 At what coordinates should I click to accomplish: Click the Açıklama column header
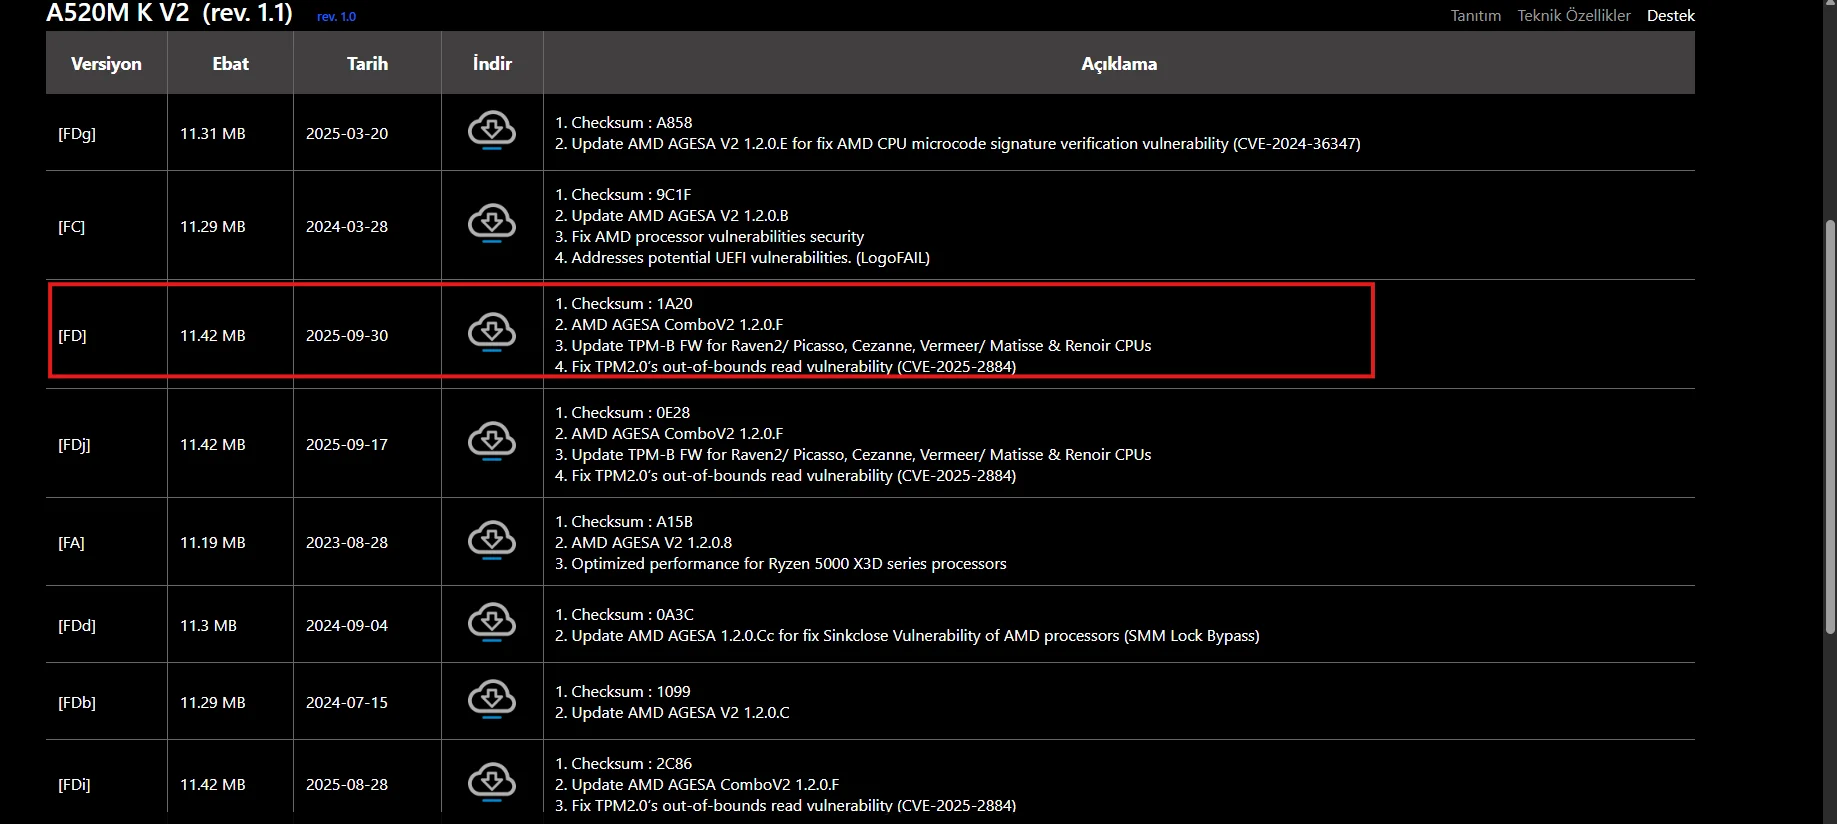[x=1119, y=63]
